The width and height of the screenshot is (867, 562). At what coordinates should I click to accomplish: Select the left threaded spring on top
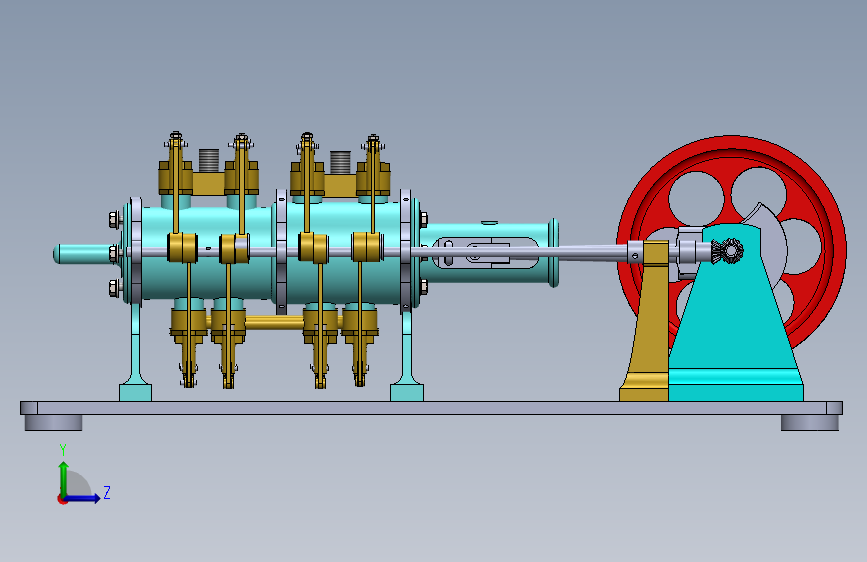(209, 160)
